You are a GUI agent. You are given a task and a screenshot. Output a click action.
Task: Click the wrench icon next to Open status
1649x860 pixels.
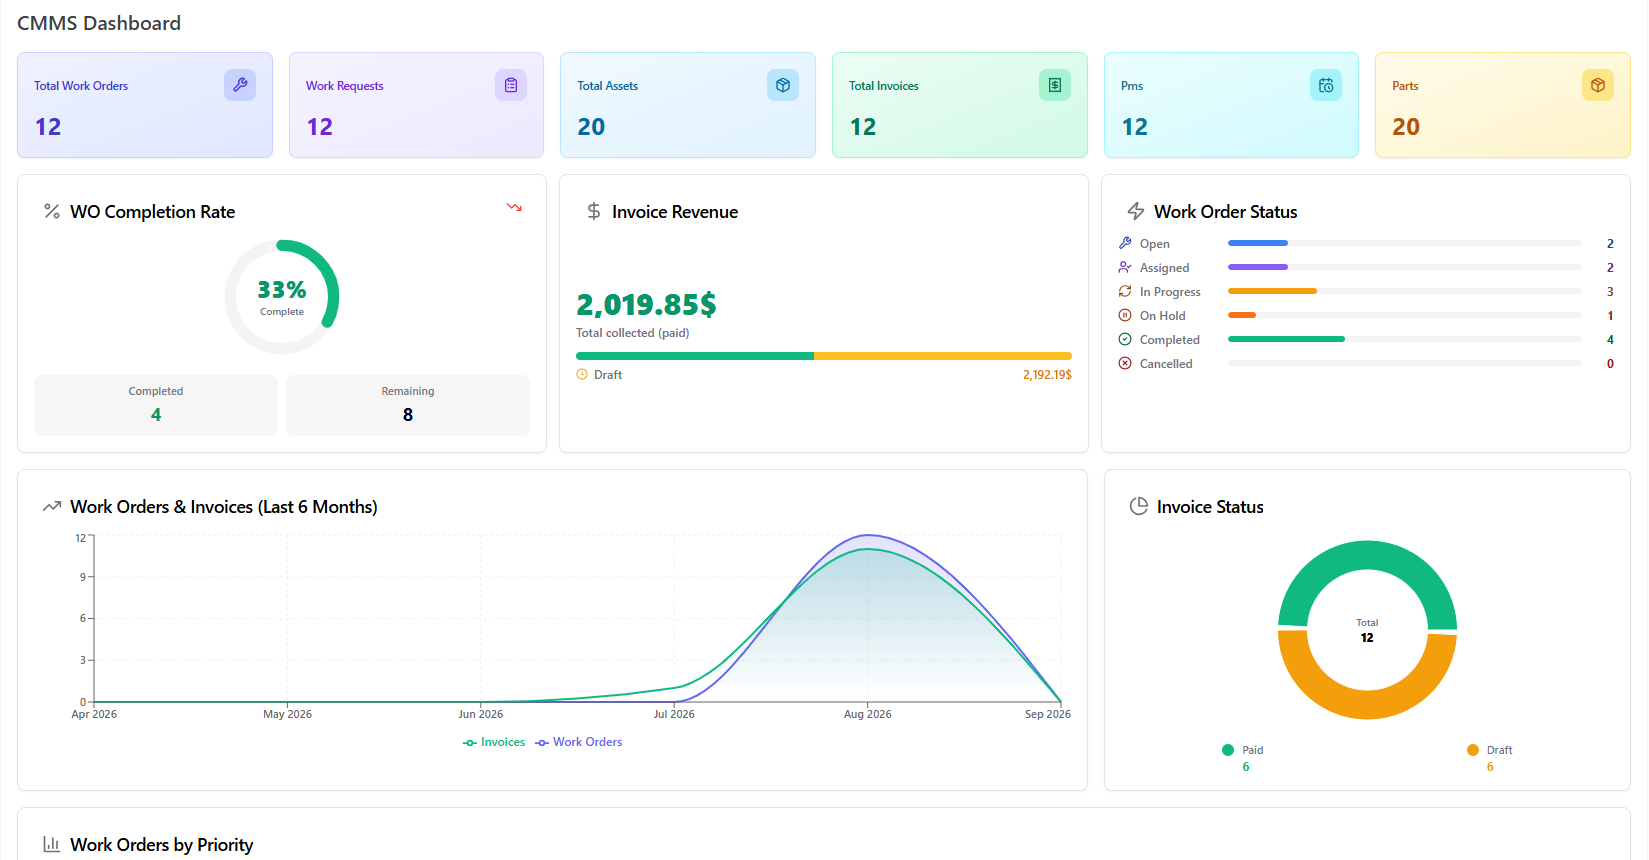[1125, 243]
